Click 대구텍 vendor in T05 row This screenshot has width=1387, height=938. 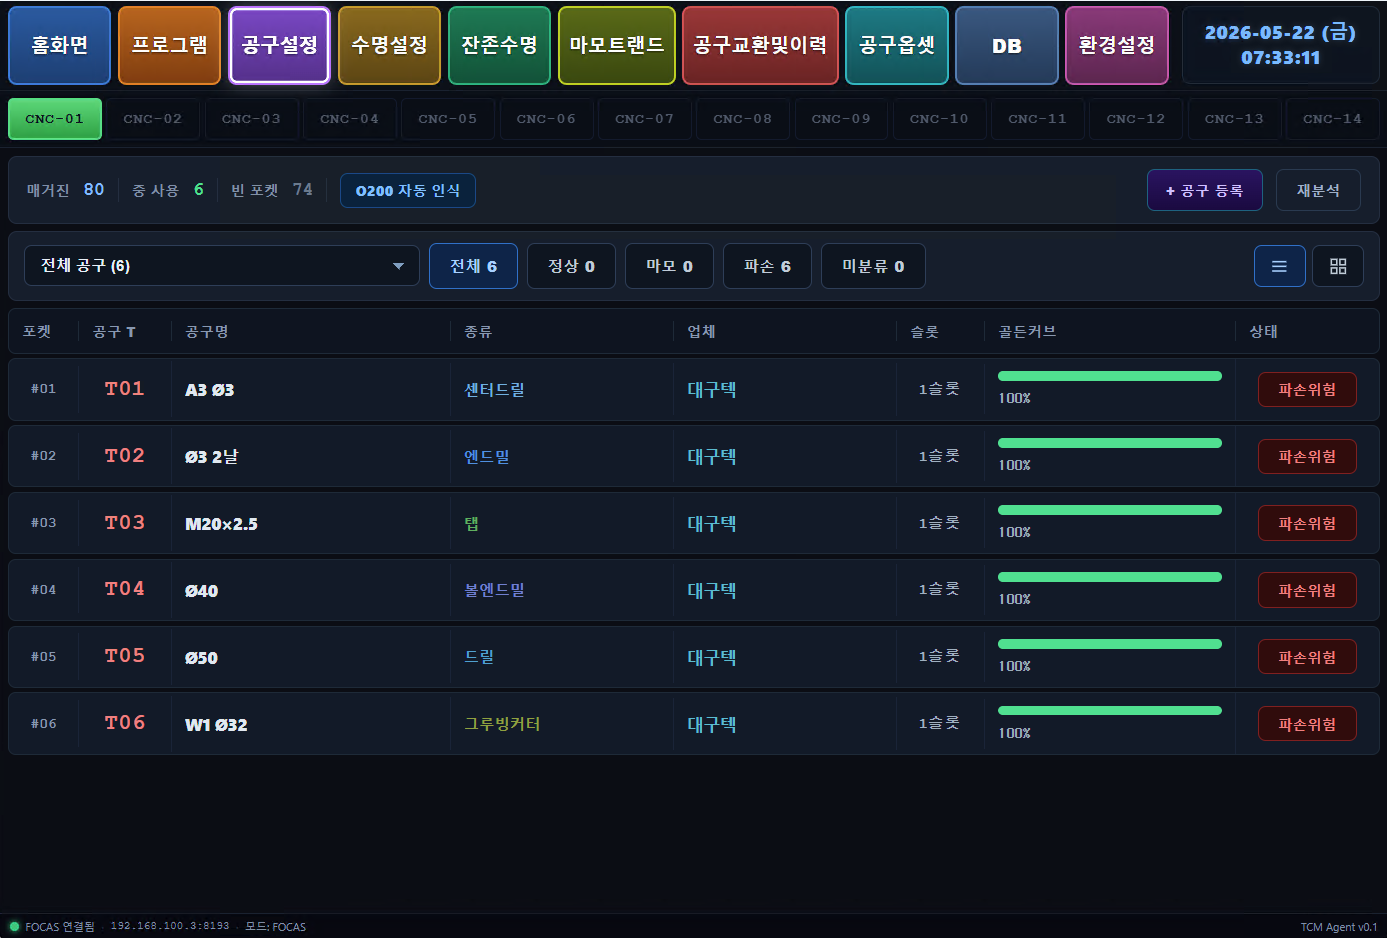[x=712, y=658]
